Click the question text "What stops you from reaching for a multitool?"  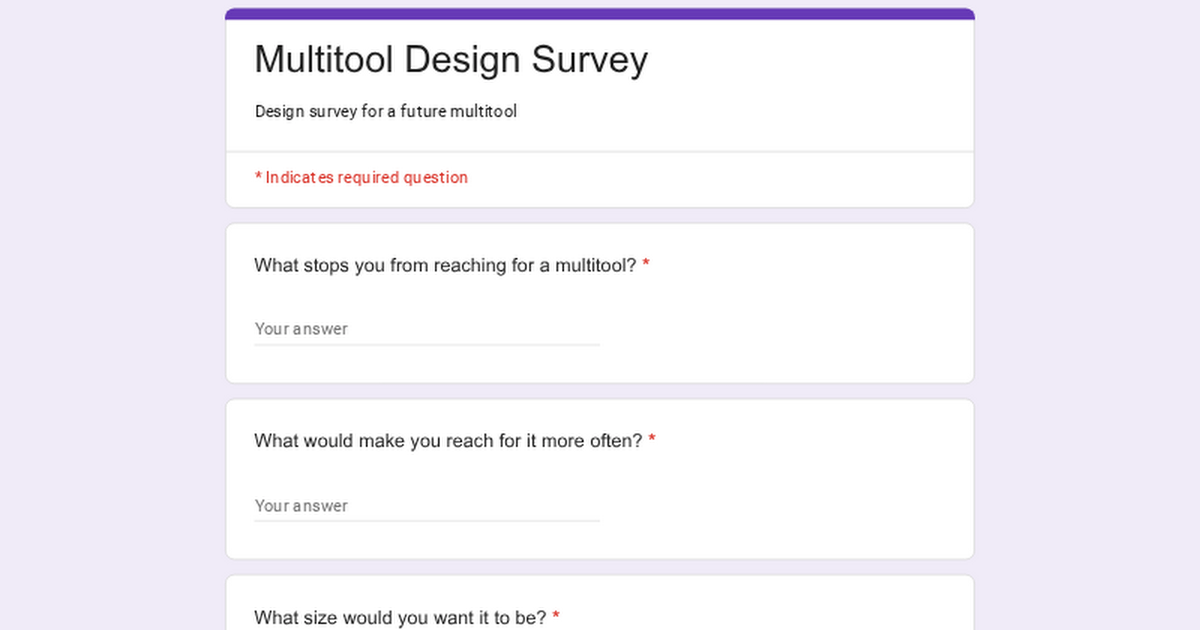coord(445,266)
